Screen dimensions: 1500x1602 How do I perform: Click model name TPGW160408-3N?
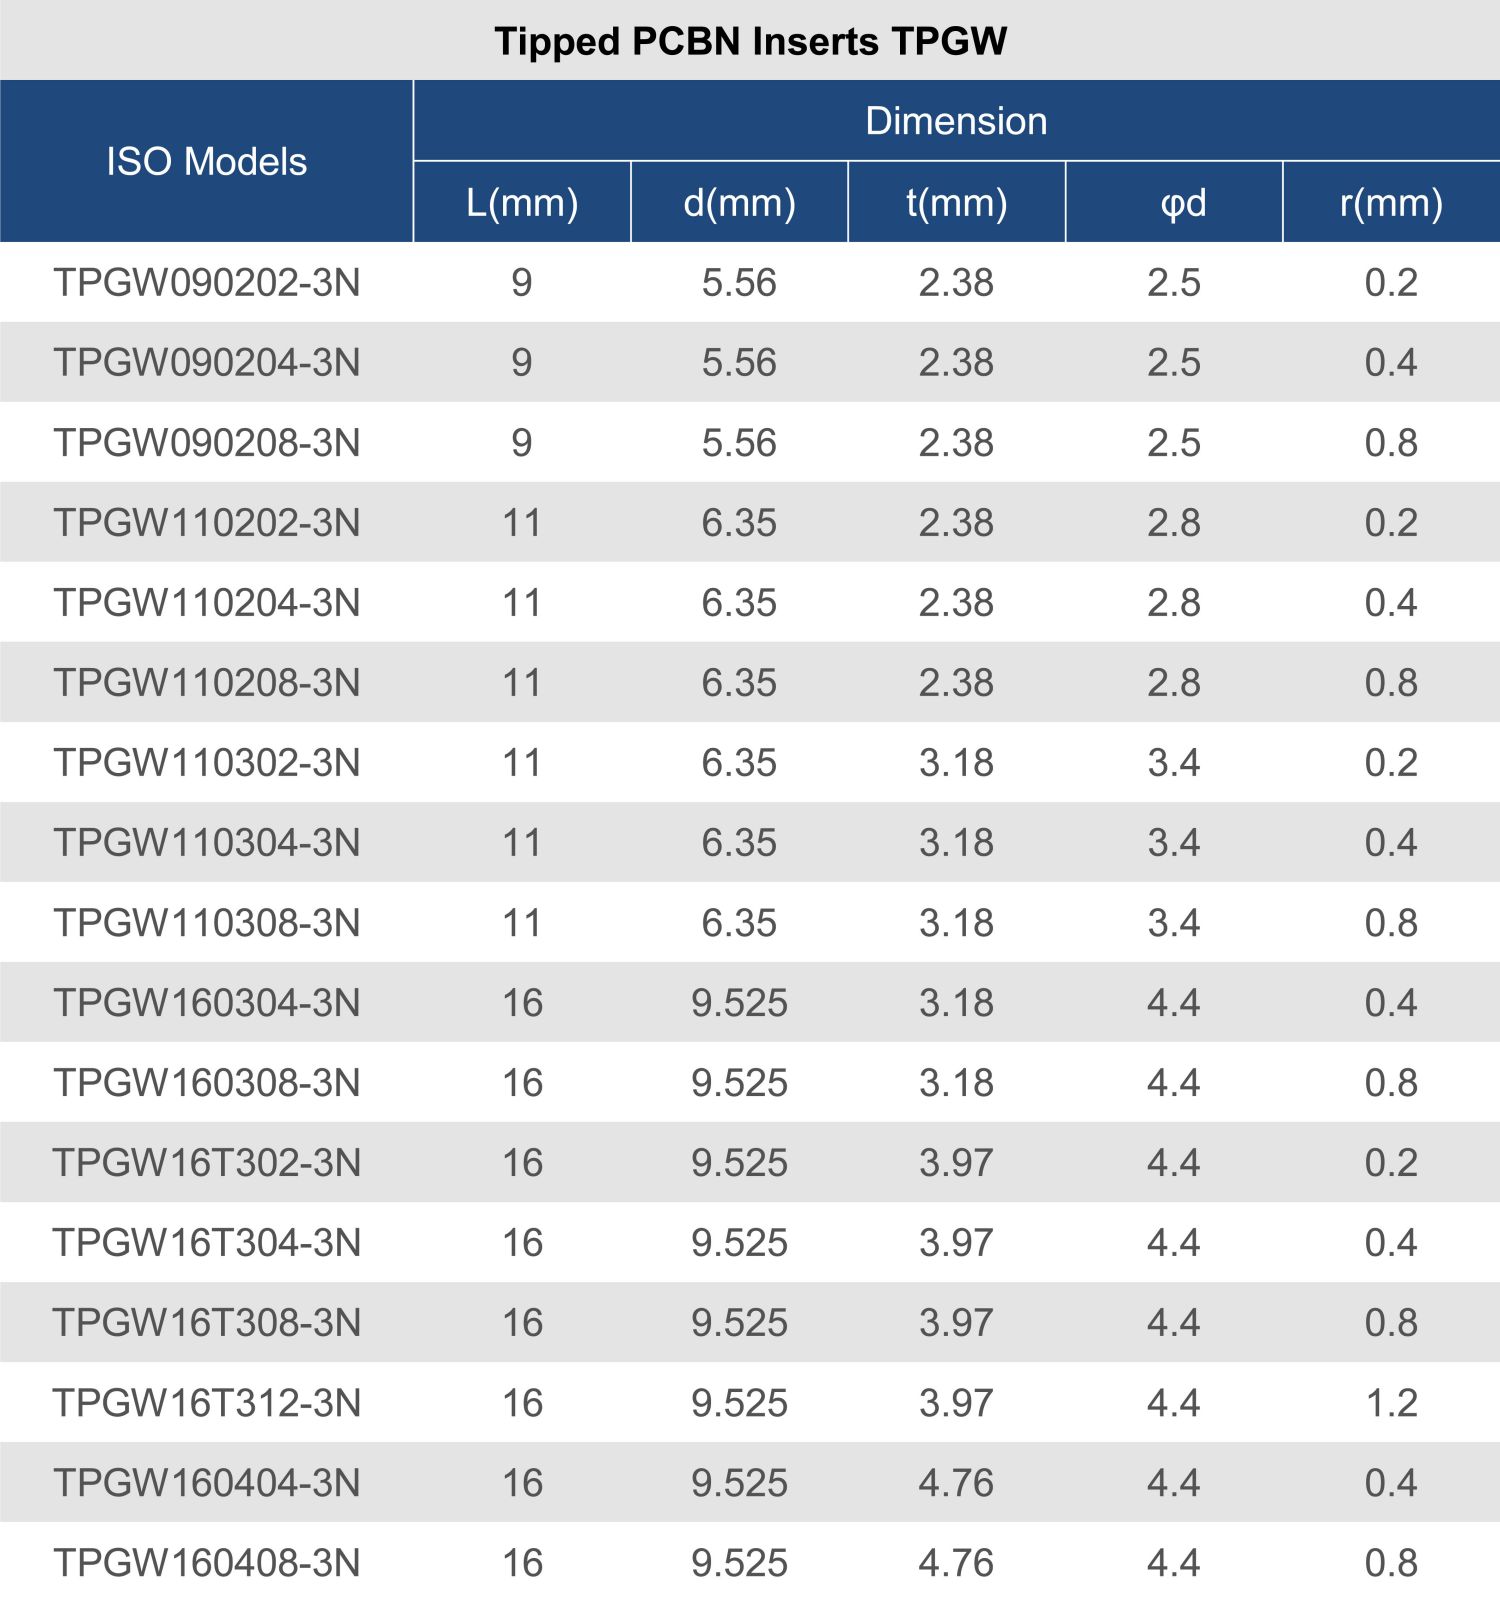[207, 1563]
